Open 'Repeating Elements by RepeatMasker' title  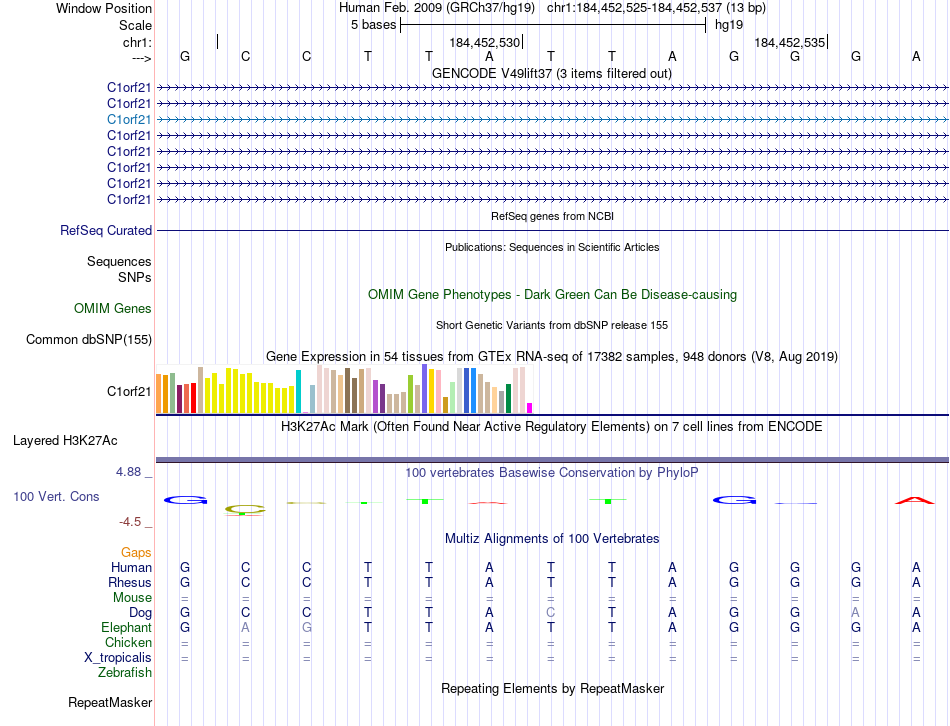coord(552,688)
